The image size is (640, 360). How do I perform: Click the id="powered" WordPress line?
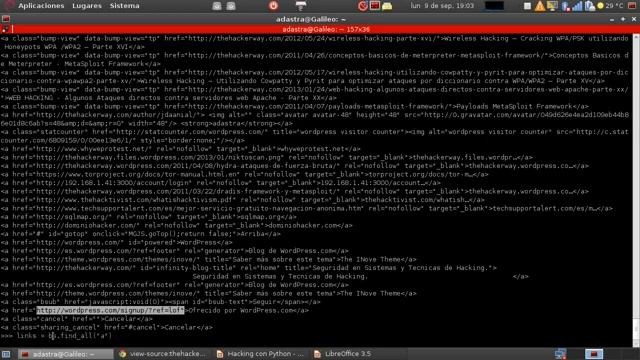click(117, 242)
